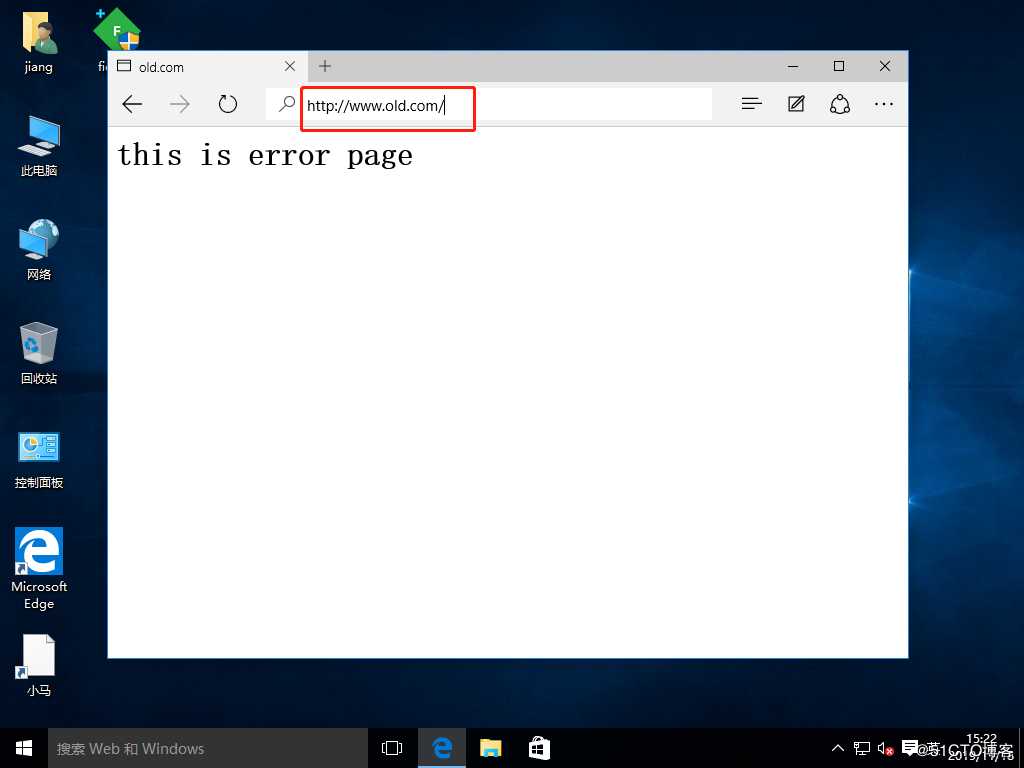The image size is (1024, 768).
Task: Select the 控制面板 control panel icon
Action: (39, 460)
